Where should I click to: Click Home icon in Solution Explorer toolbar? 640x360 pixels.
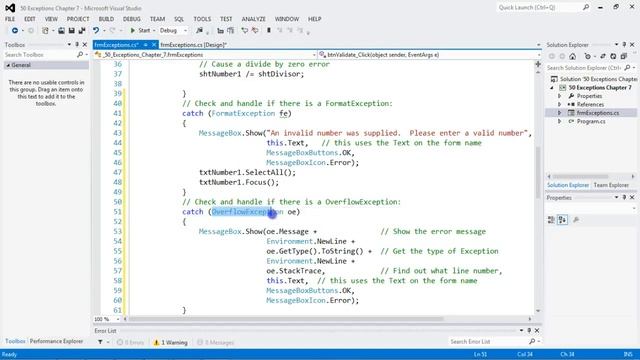tap(573, 56)
